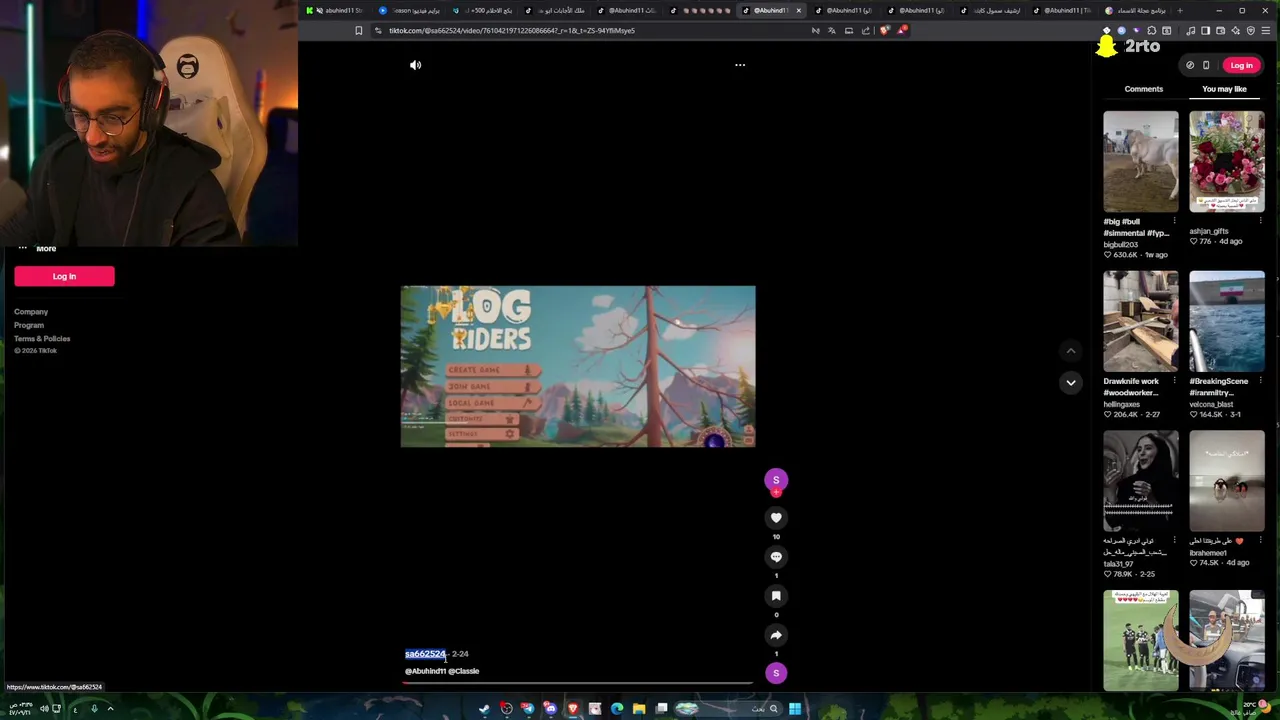Open the sa662524 username link
Screen dimensions: 1280x720
click(x=425, y=654)
